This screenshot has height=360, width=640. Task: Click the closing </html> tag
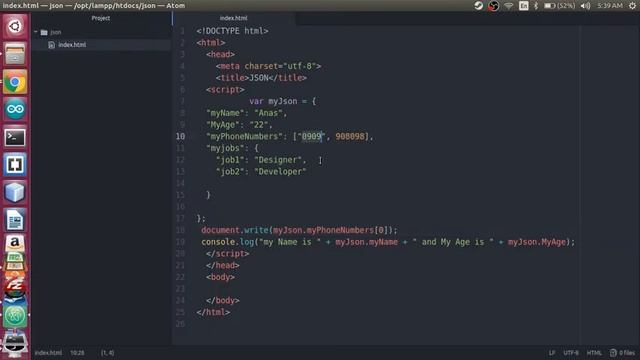(x=213, y=312)
